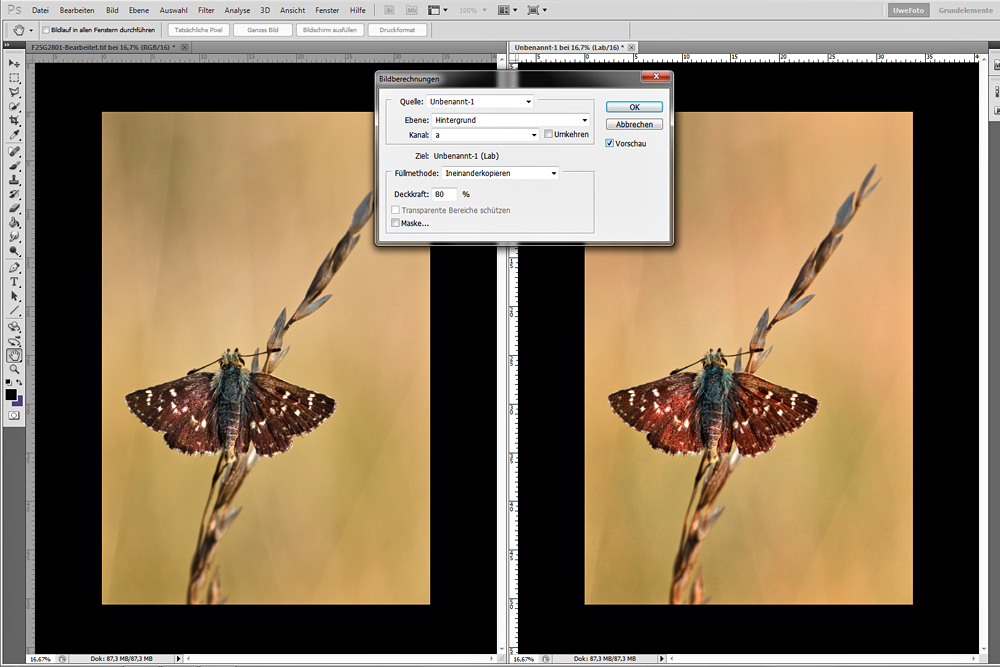Select the Move tool
The height and width of the screenshot is (667, 1000).
point(15,63)
